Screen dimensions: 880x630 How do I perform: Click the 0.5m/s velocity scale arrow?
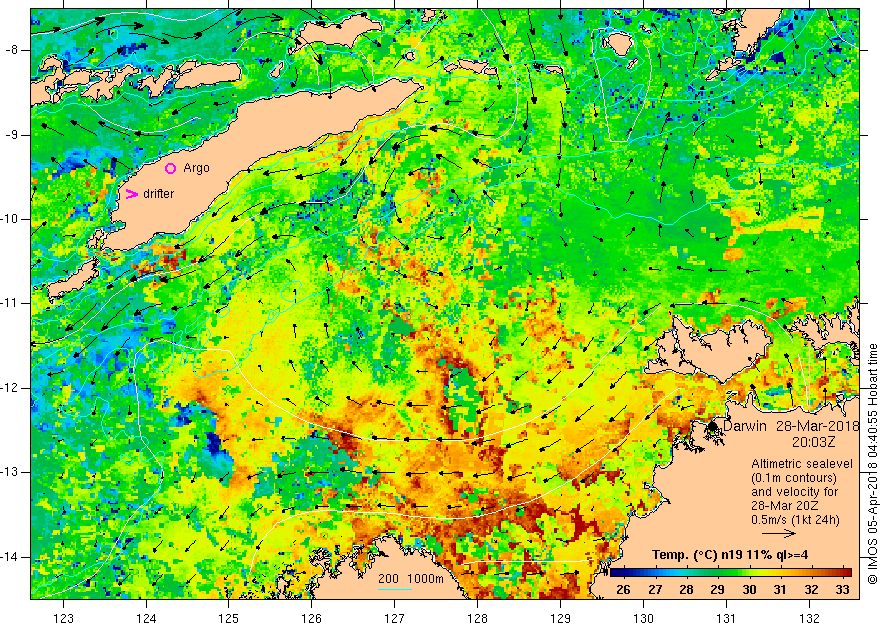click(x=779, y=534)
